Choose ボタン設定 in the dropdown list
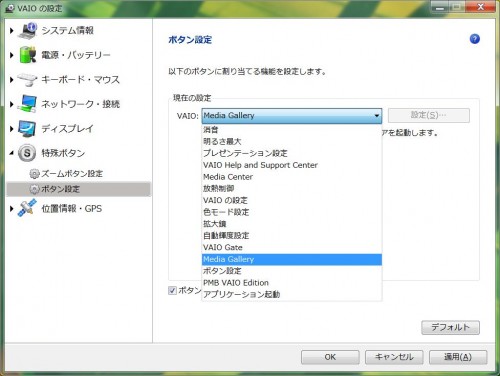 click(x=292, y=271)
